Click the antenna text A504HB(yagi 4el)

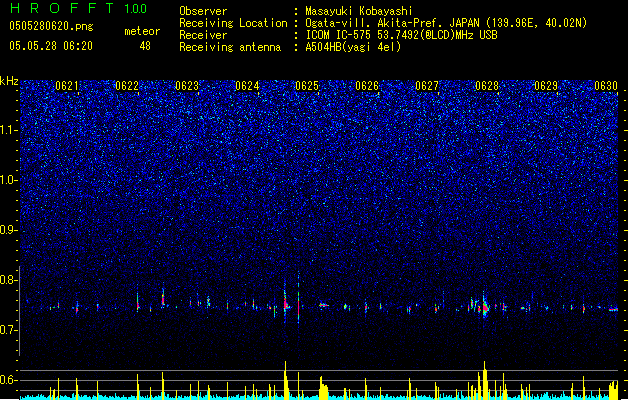(x=353, y=47)
